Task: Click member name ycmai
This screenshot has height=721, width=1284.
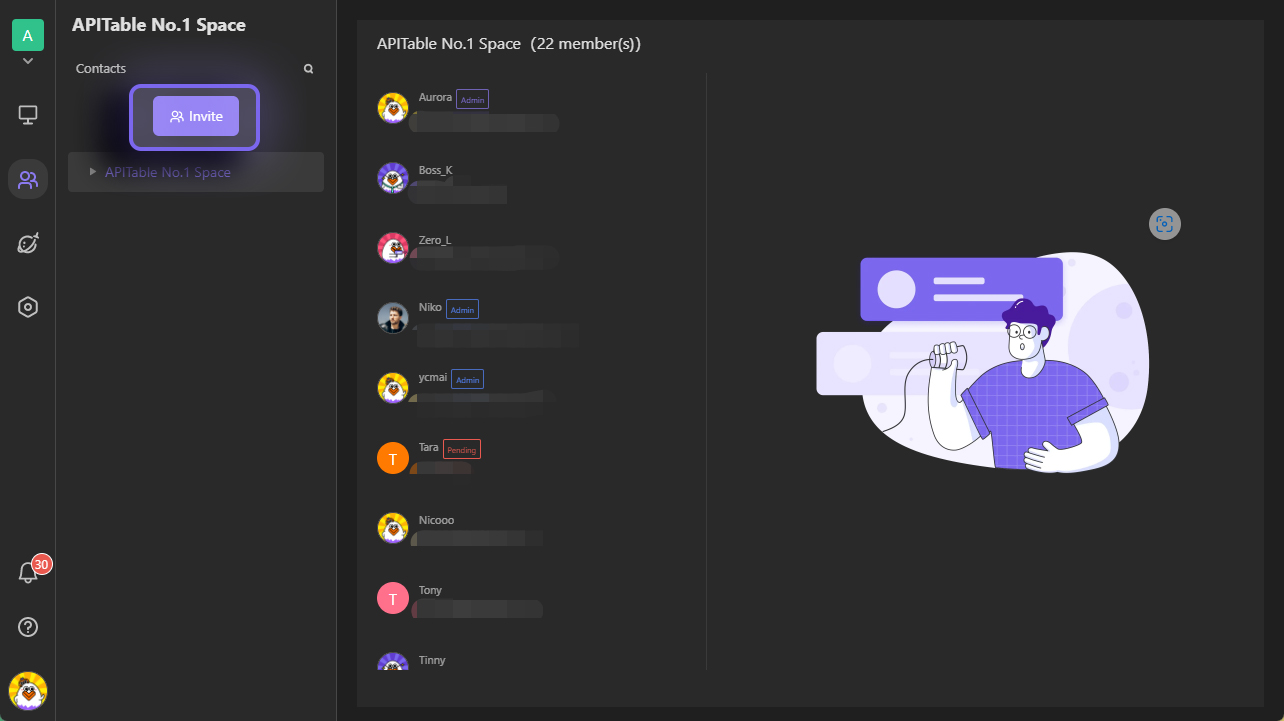Action: (433, 377)
